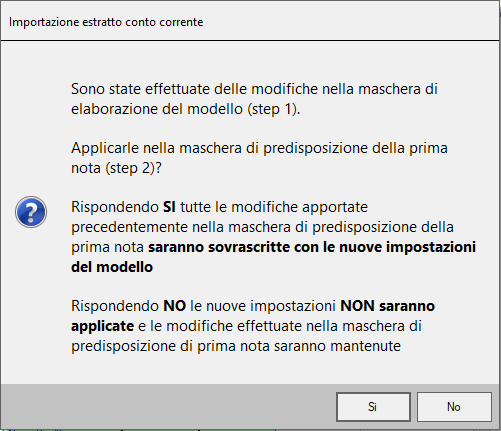This screenshot has height=431, width=501.
Task: Click the bold 'NO' word in message
Action: click(174, 306)
